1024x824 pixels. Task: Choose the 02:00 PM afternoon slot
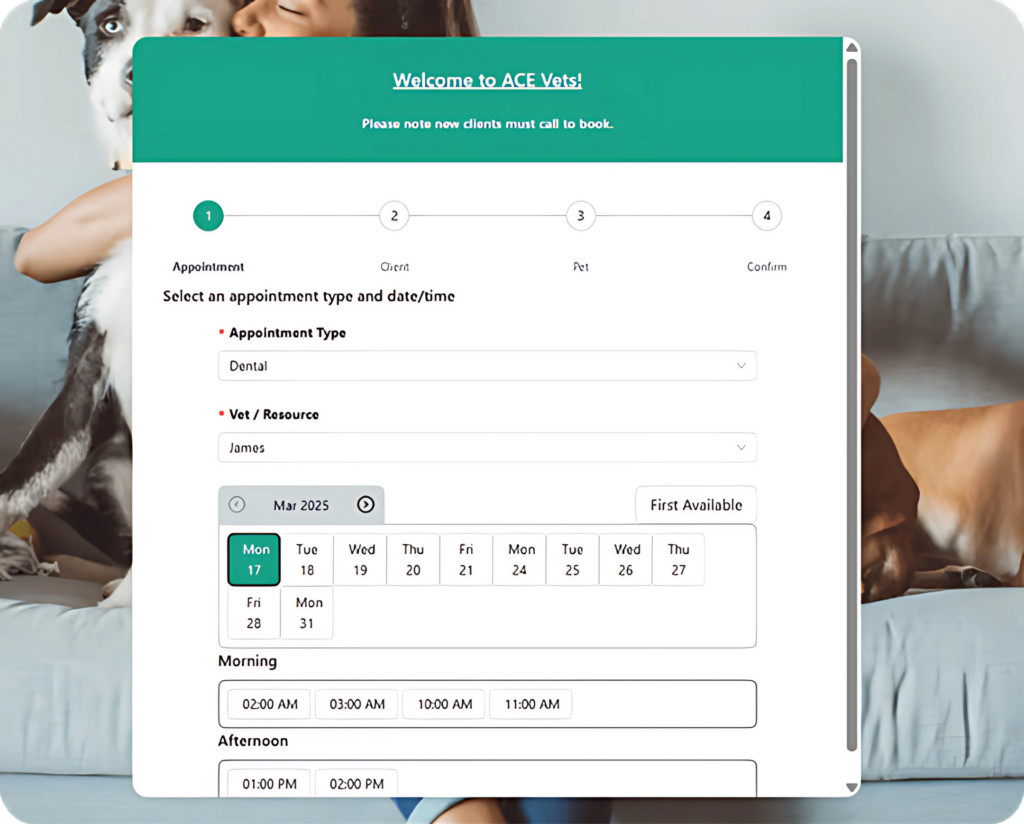coord(357,784)
